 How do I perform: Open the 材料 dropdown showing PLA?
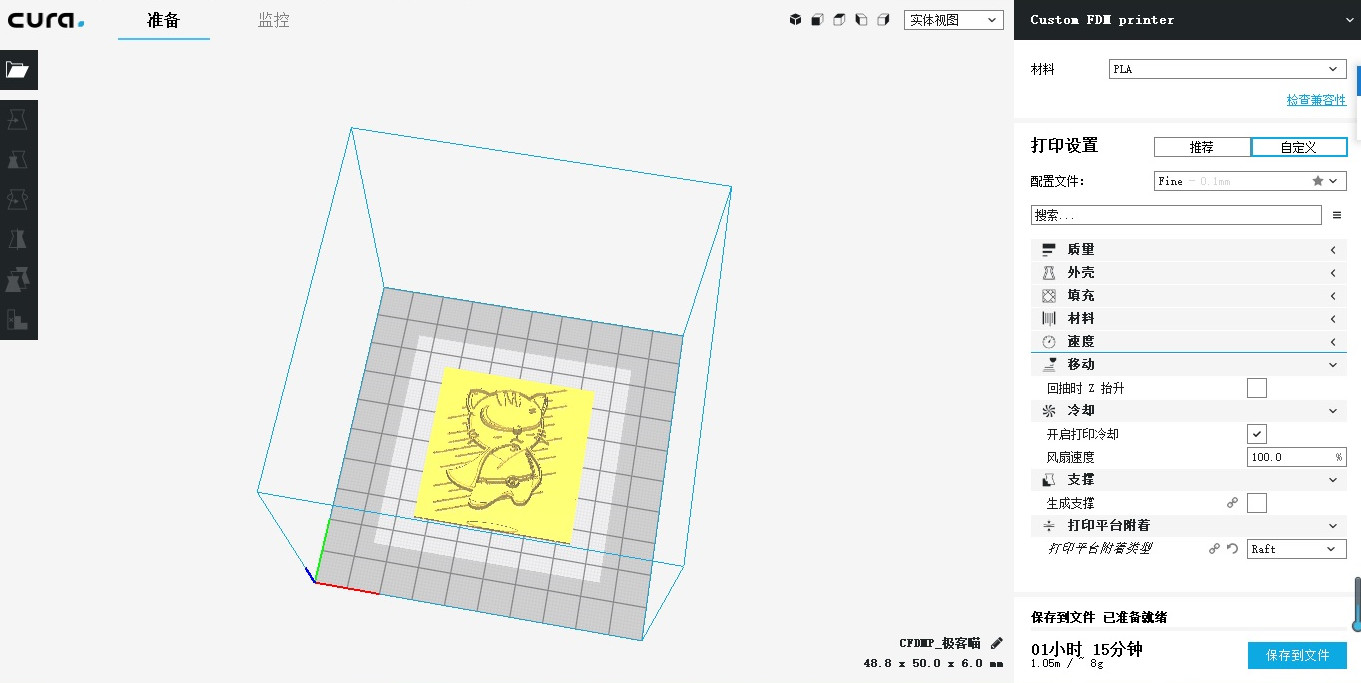[1226, 68]
